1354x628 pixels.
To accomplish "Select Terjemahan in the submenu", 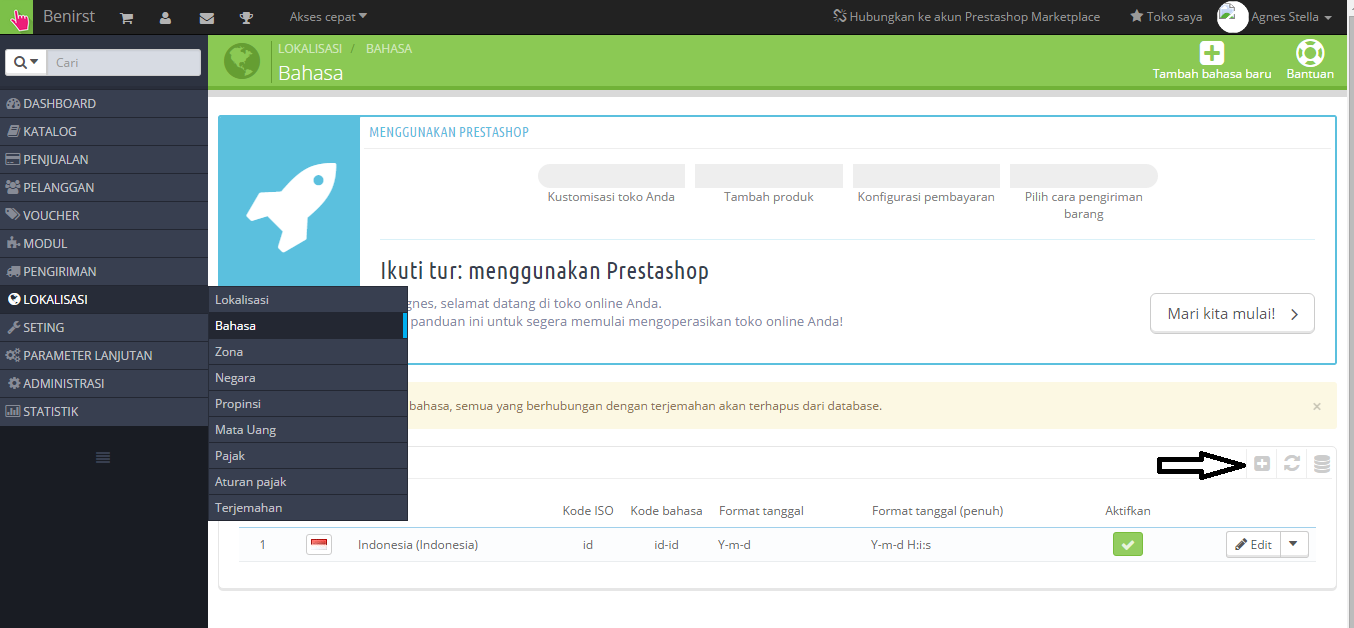I will 308,507.
